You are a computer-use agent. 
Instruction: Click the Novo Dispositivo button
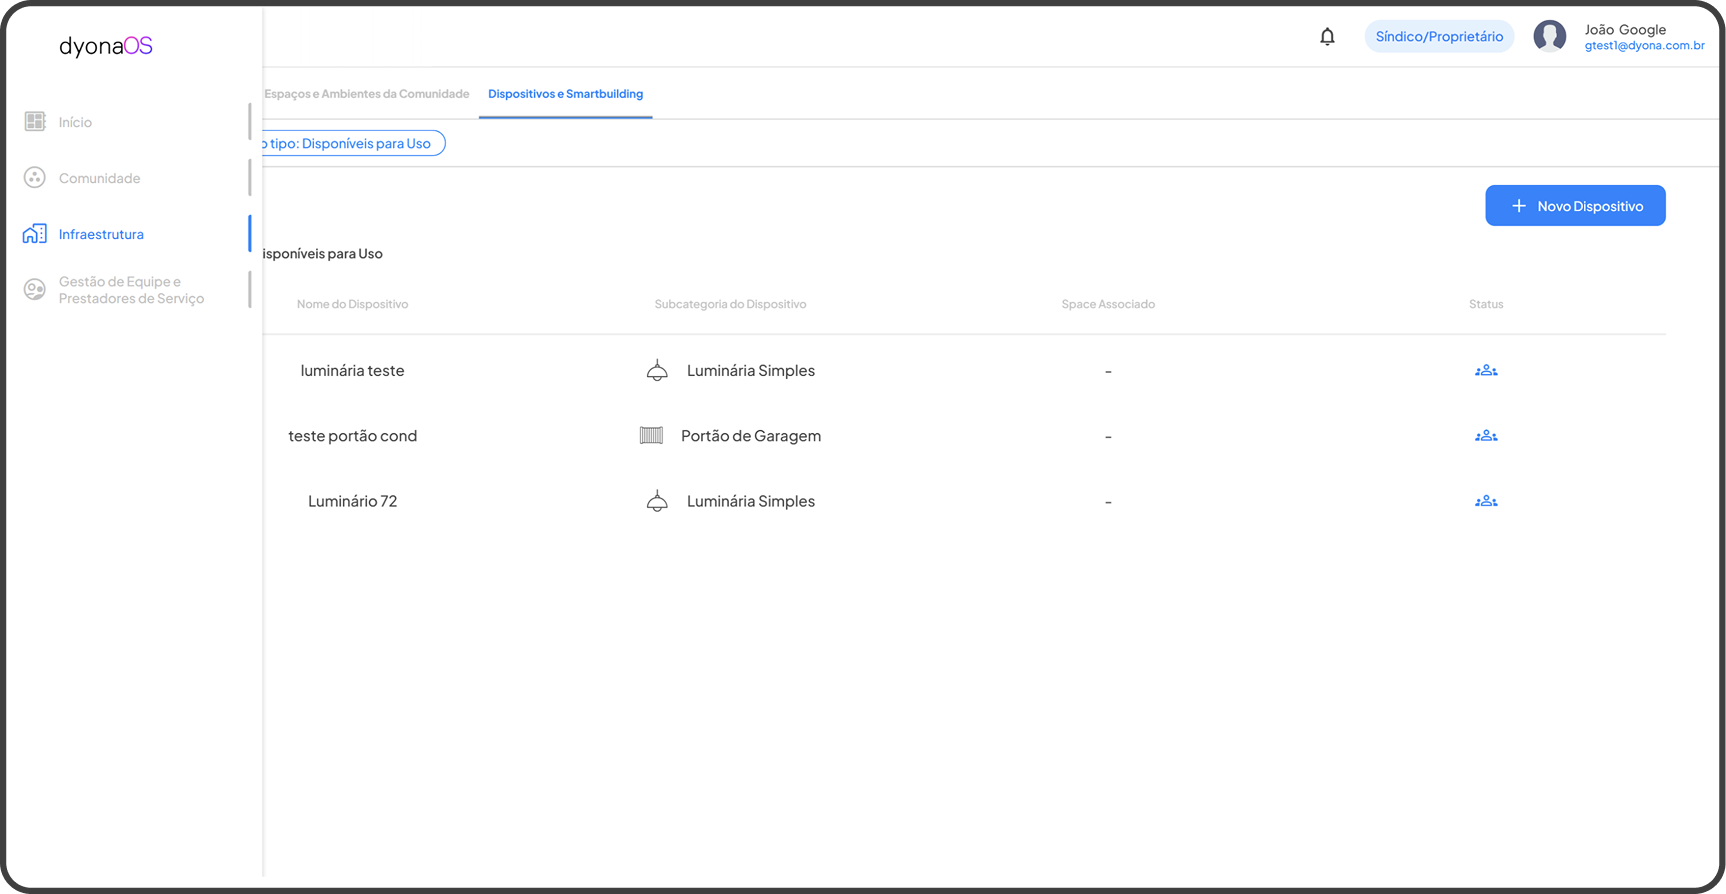[1575, 206]
